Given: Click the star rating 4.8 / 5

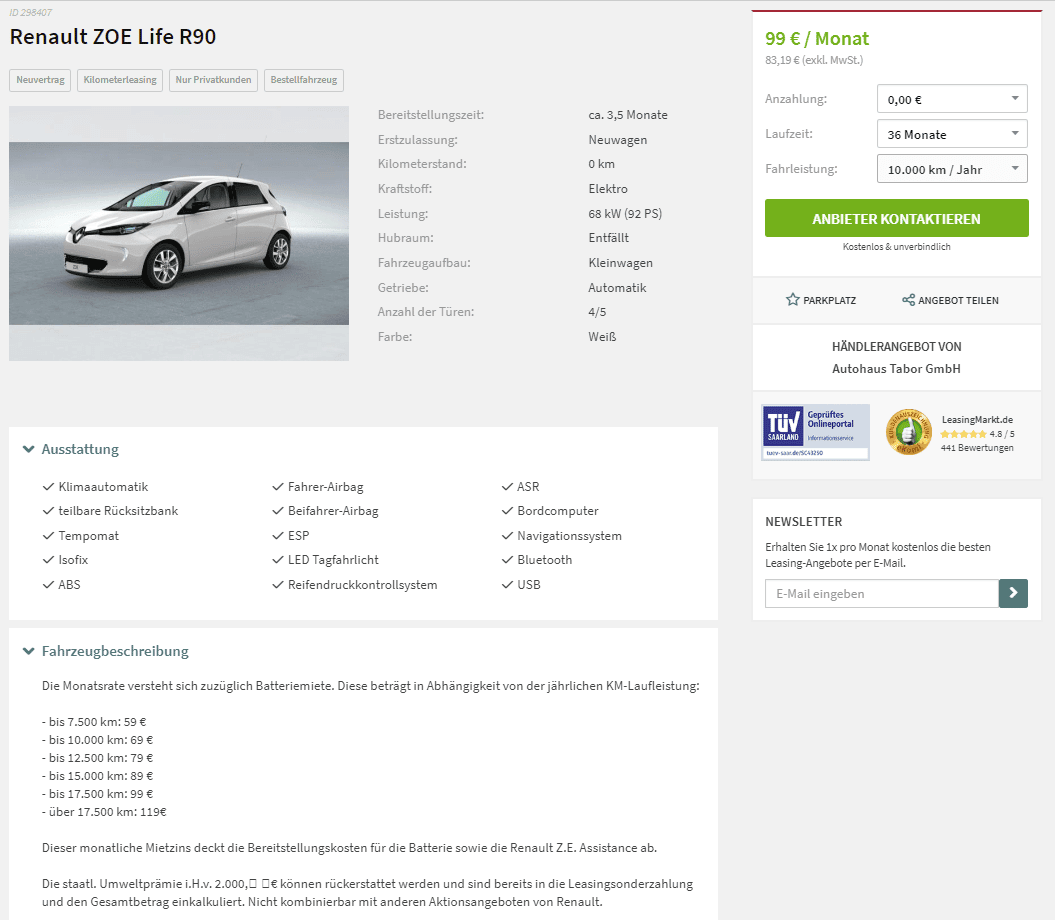Looking at the screenshot, I should click(x=977, y=434).
